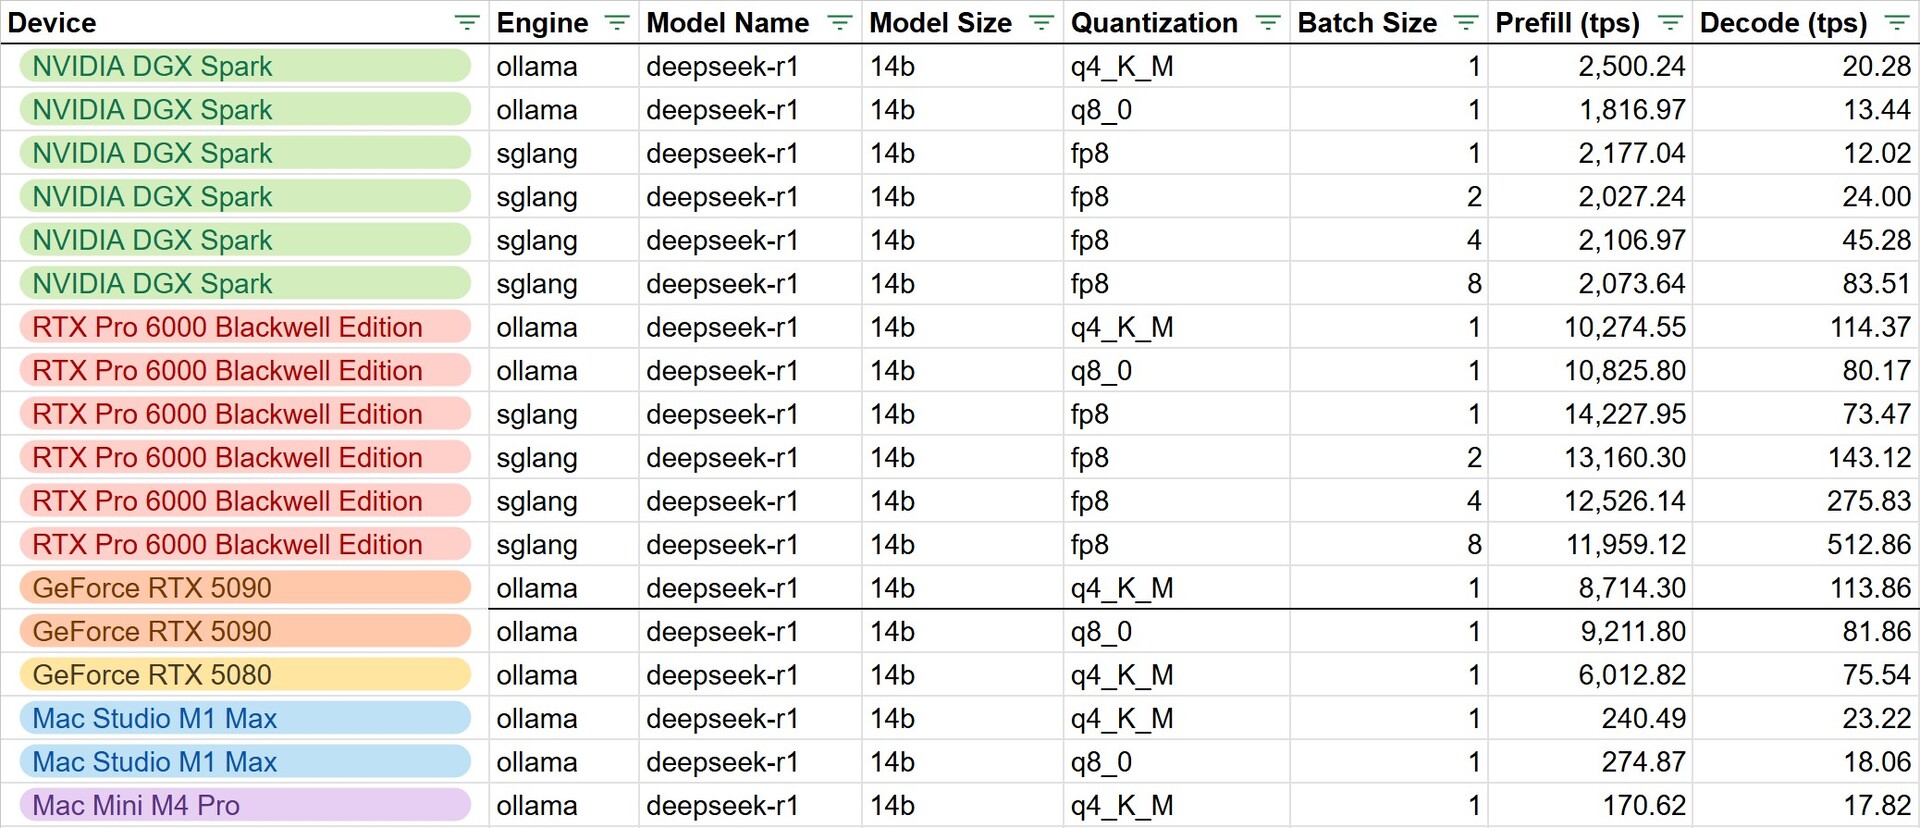
Task: Expand the first NVIDIA DGX Spark device chip
Action: [244, 66]
